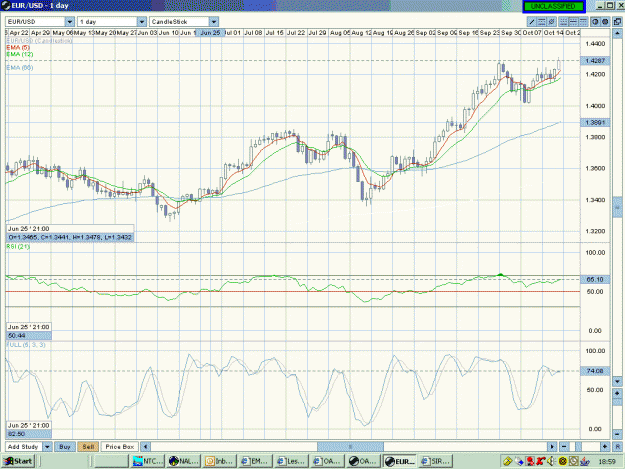625x469 pixels.
Task: Click the vertical zoom plus button
Action: tap(617, 393)
